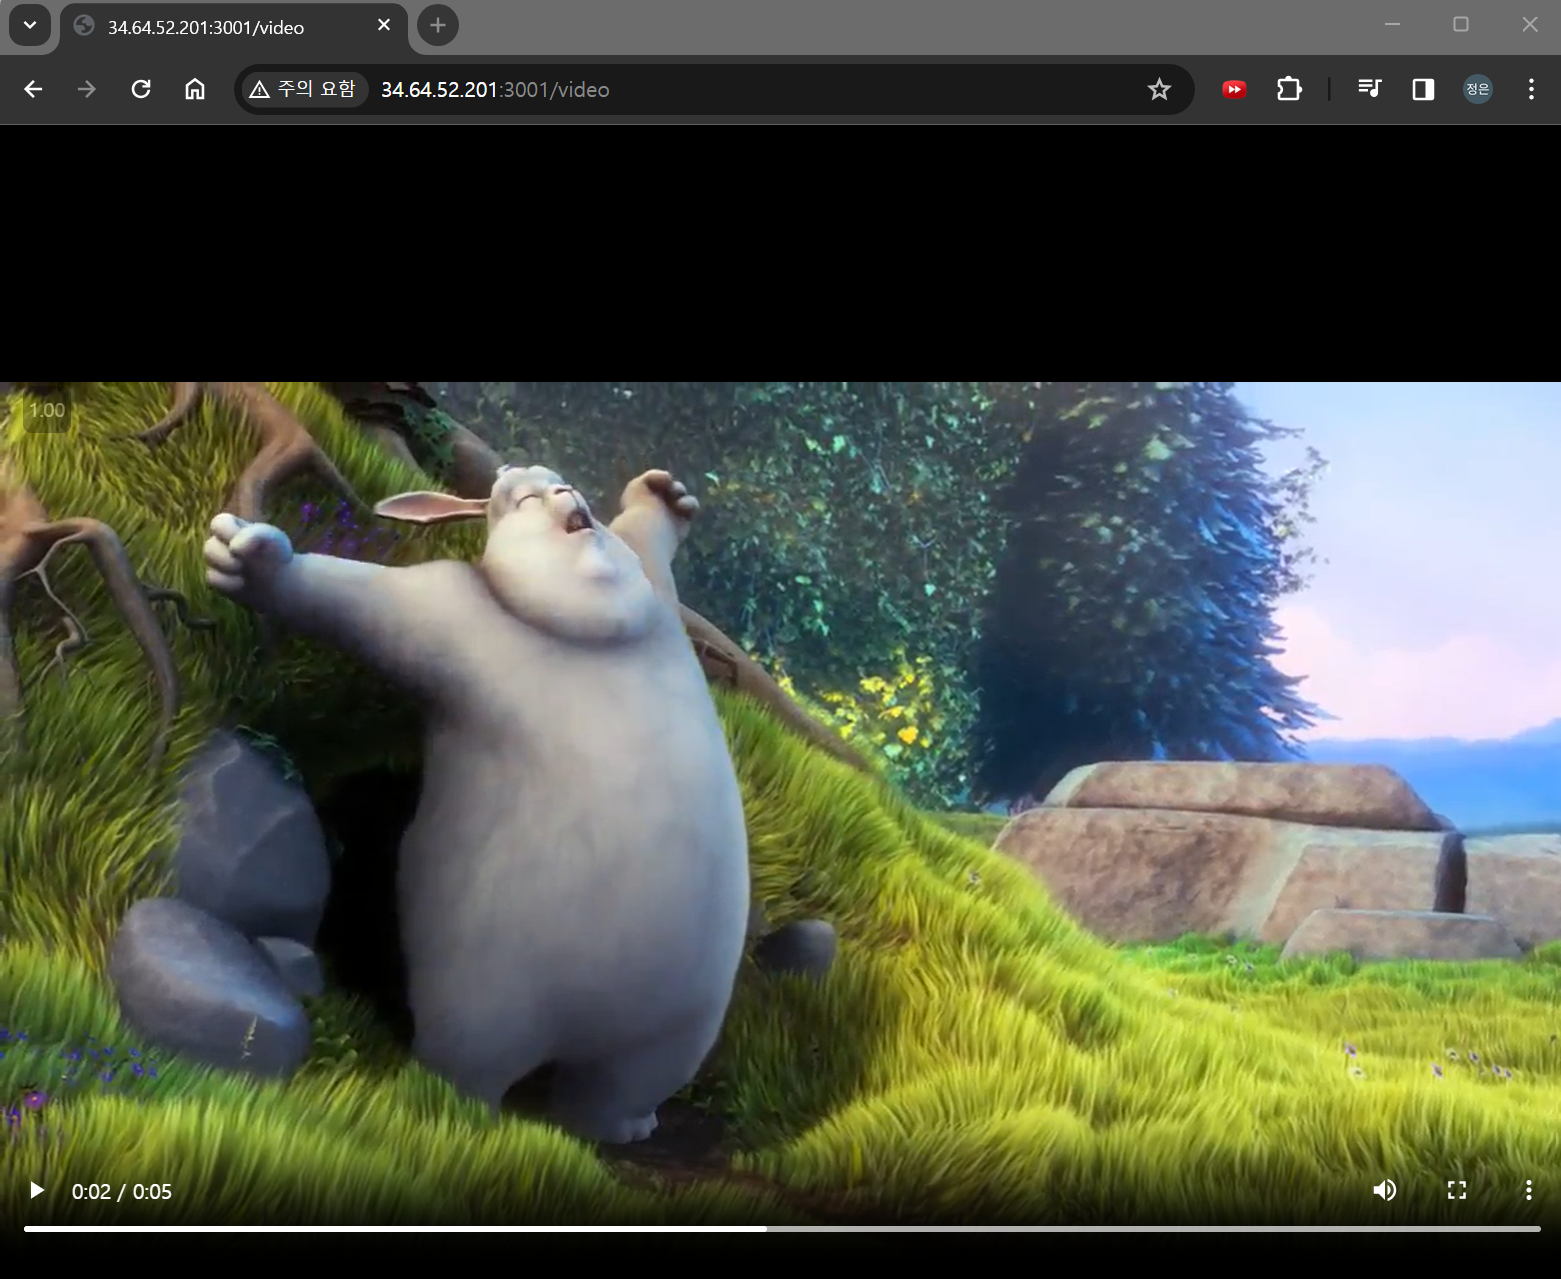Image resolution: width=1561 pixels, height=1279 pixels.
Task: Reload the current page
Action: click(x=141, y=89)
